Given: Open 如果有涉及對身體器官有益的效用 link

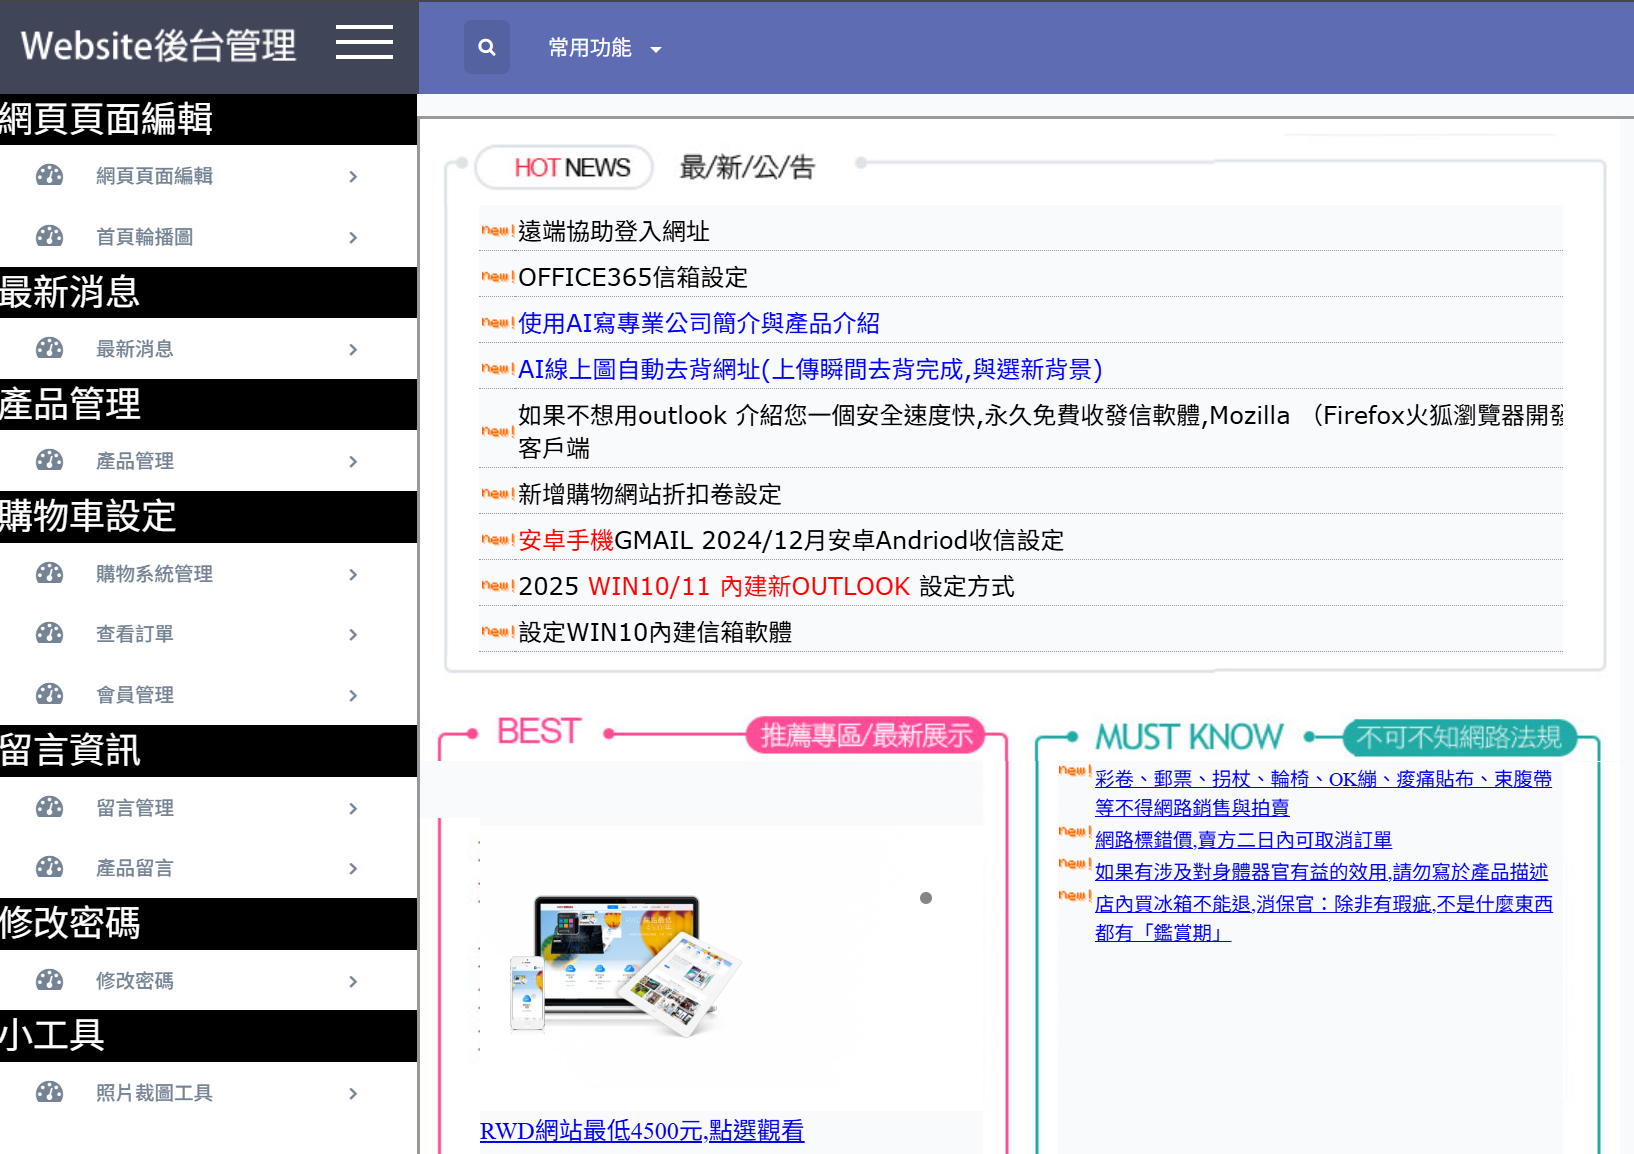Looking at the screenshot, I should point(1321,872).
